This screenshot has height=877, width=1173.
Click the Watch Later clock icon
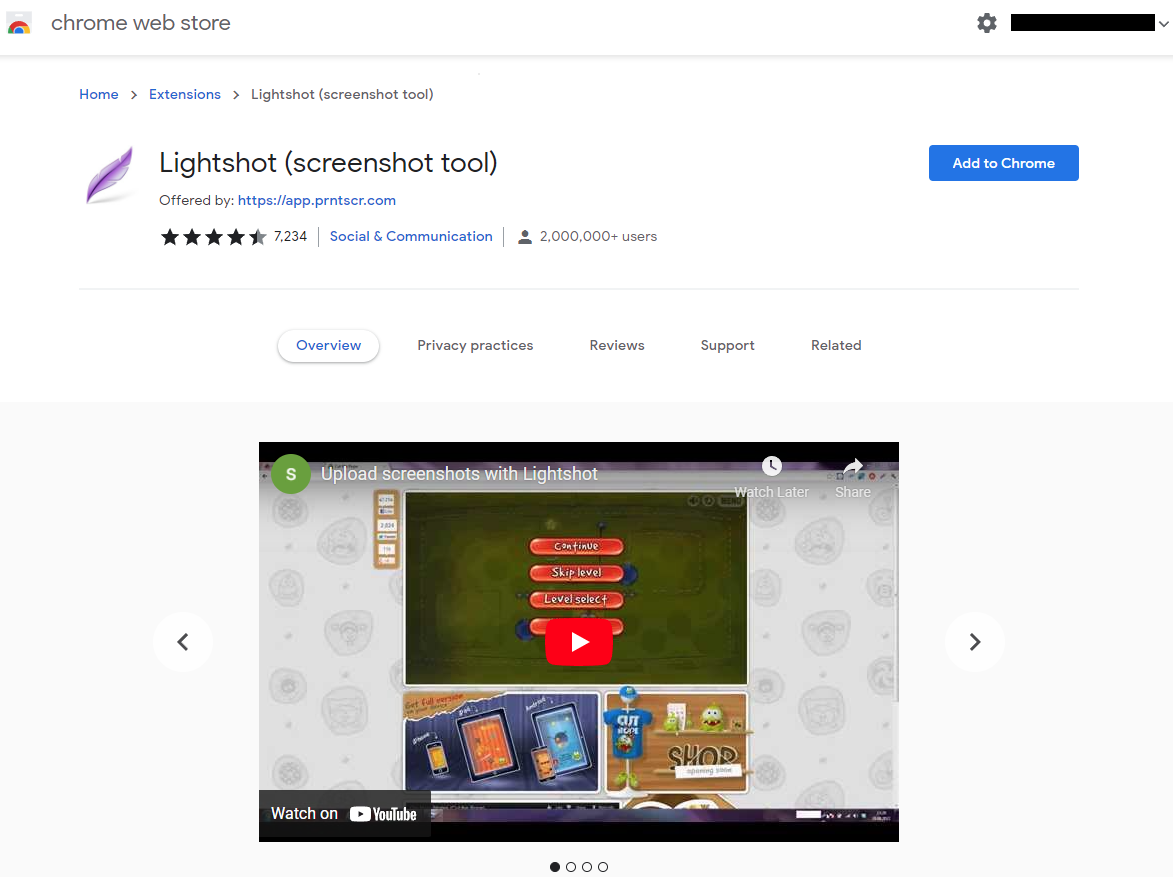[x=771, y=467]
